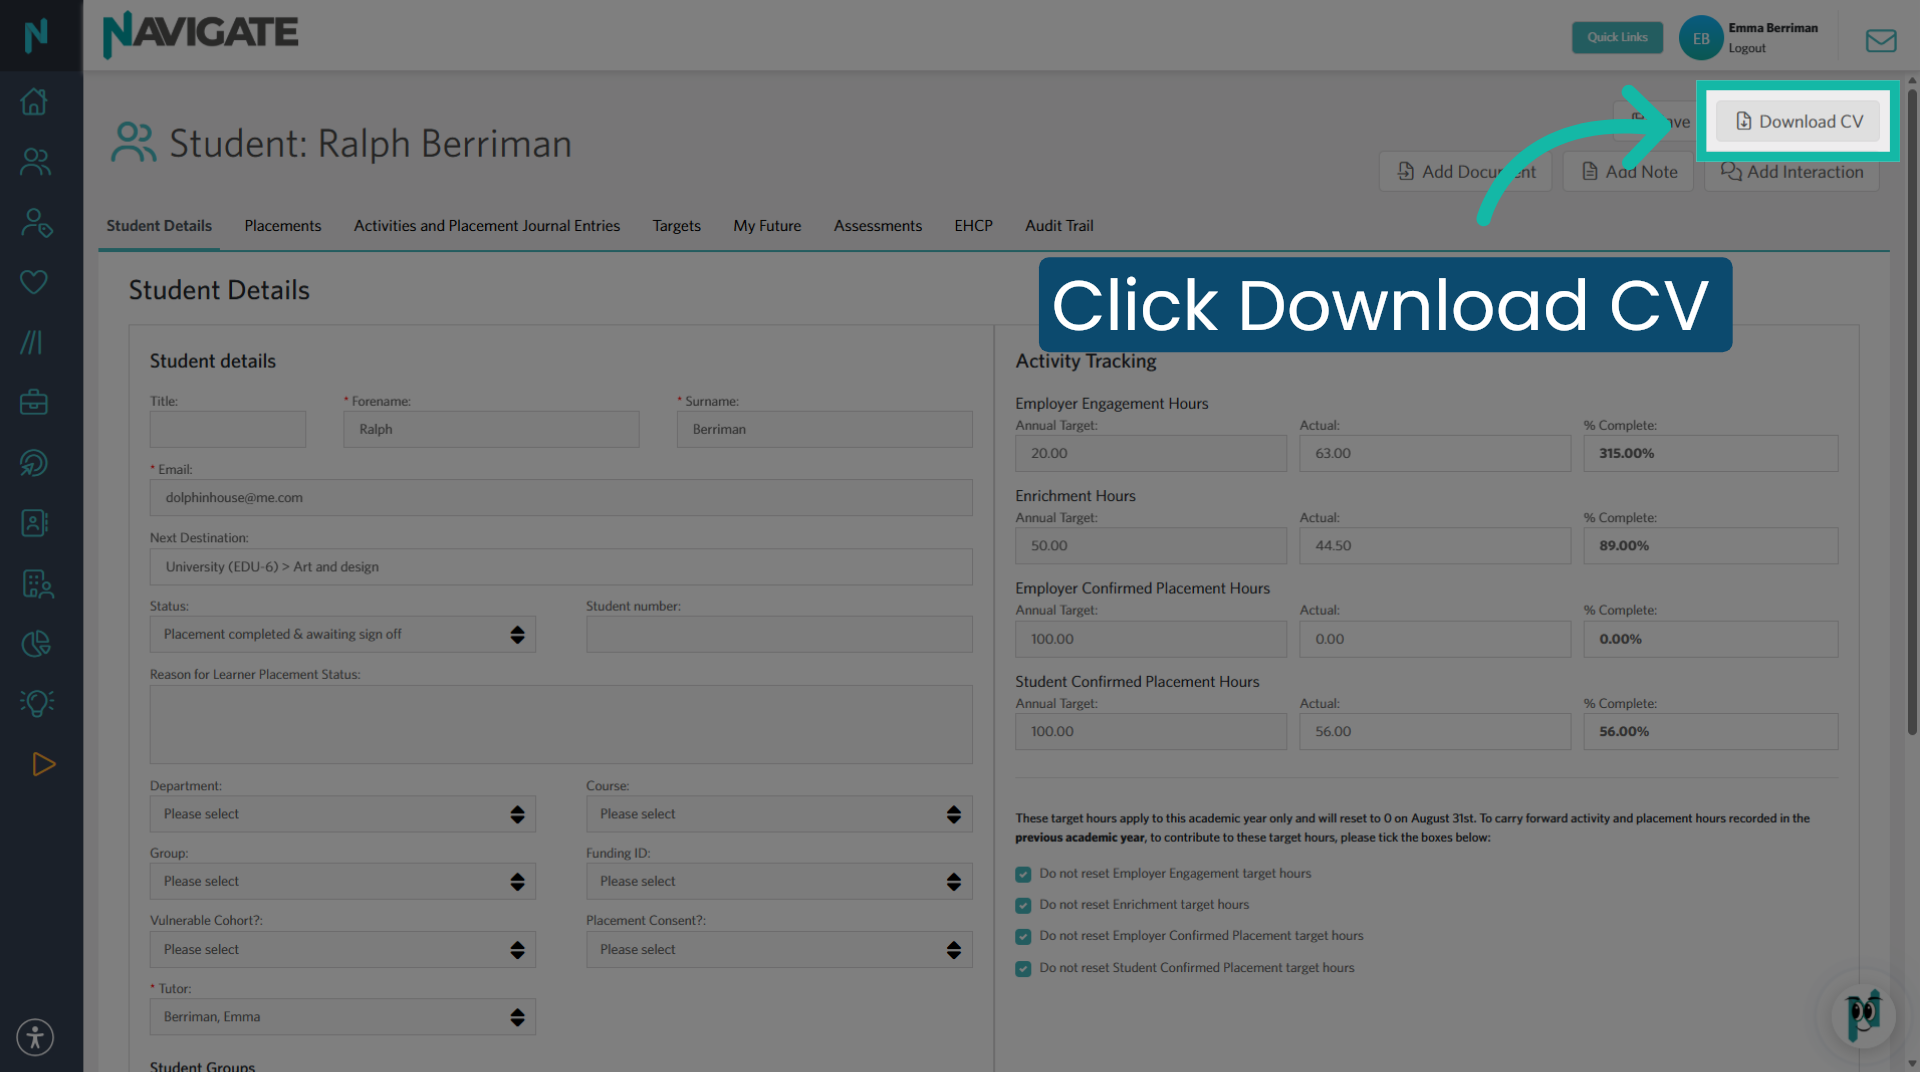Click the Forename field containing Ralph
The width and height of the screenshot is (1920, 1072).
click(x=491, y=429)
